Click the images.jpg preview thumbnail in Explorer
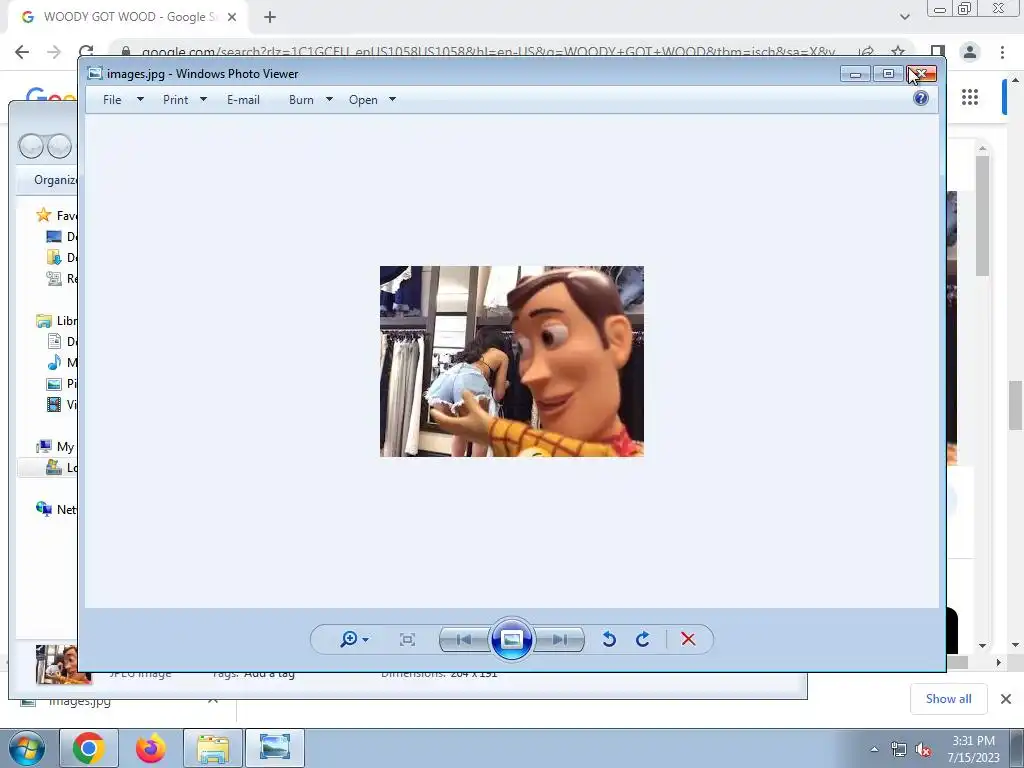This screenshot has height=768, width=1024. point(63,664)
